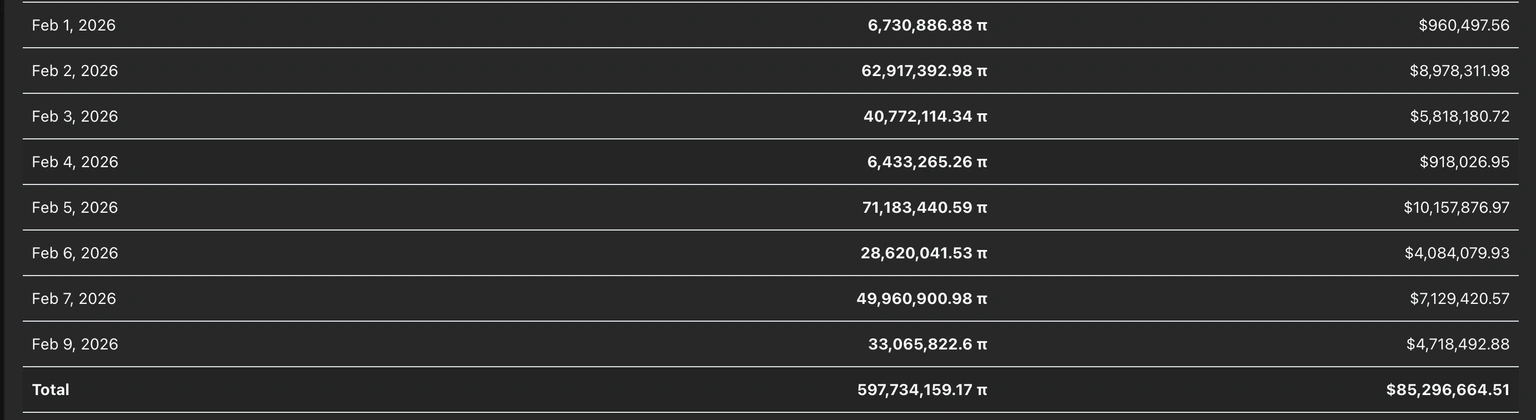This screenshot has height=420, width=1536.
Task: Select the $10,157,876.97 value
Action: pos(1456,207)
